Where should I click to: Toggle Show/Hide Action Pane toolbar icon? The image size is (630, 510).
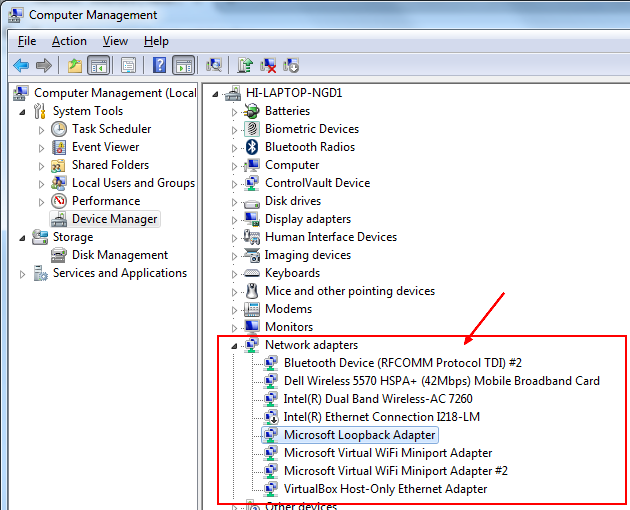(x=184, y=65)
